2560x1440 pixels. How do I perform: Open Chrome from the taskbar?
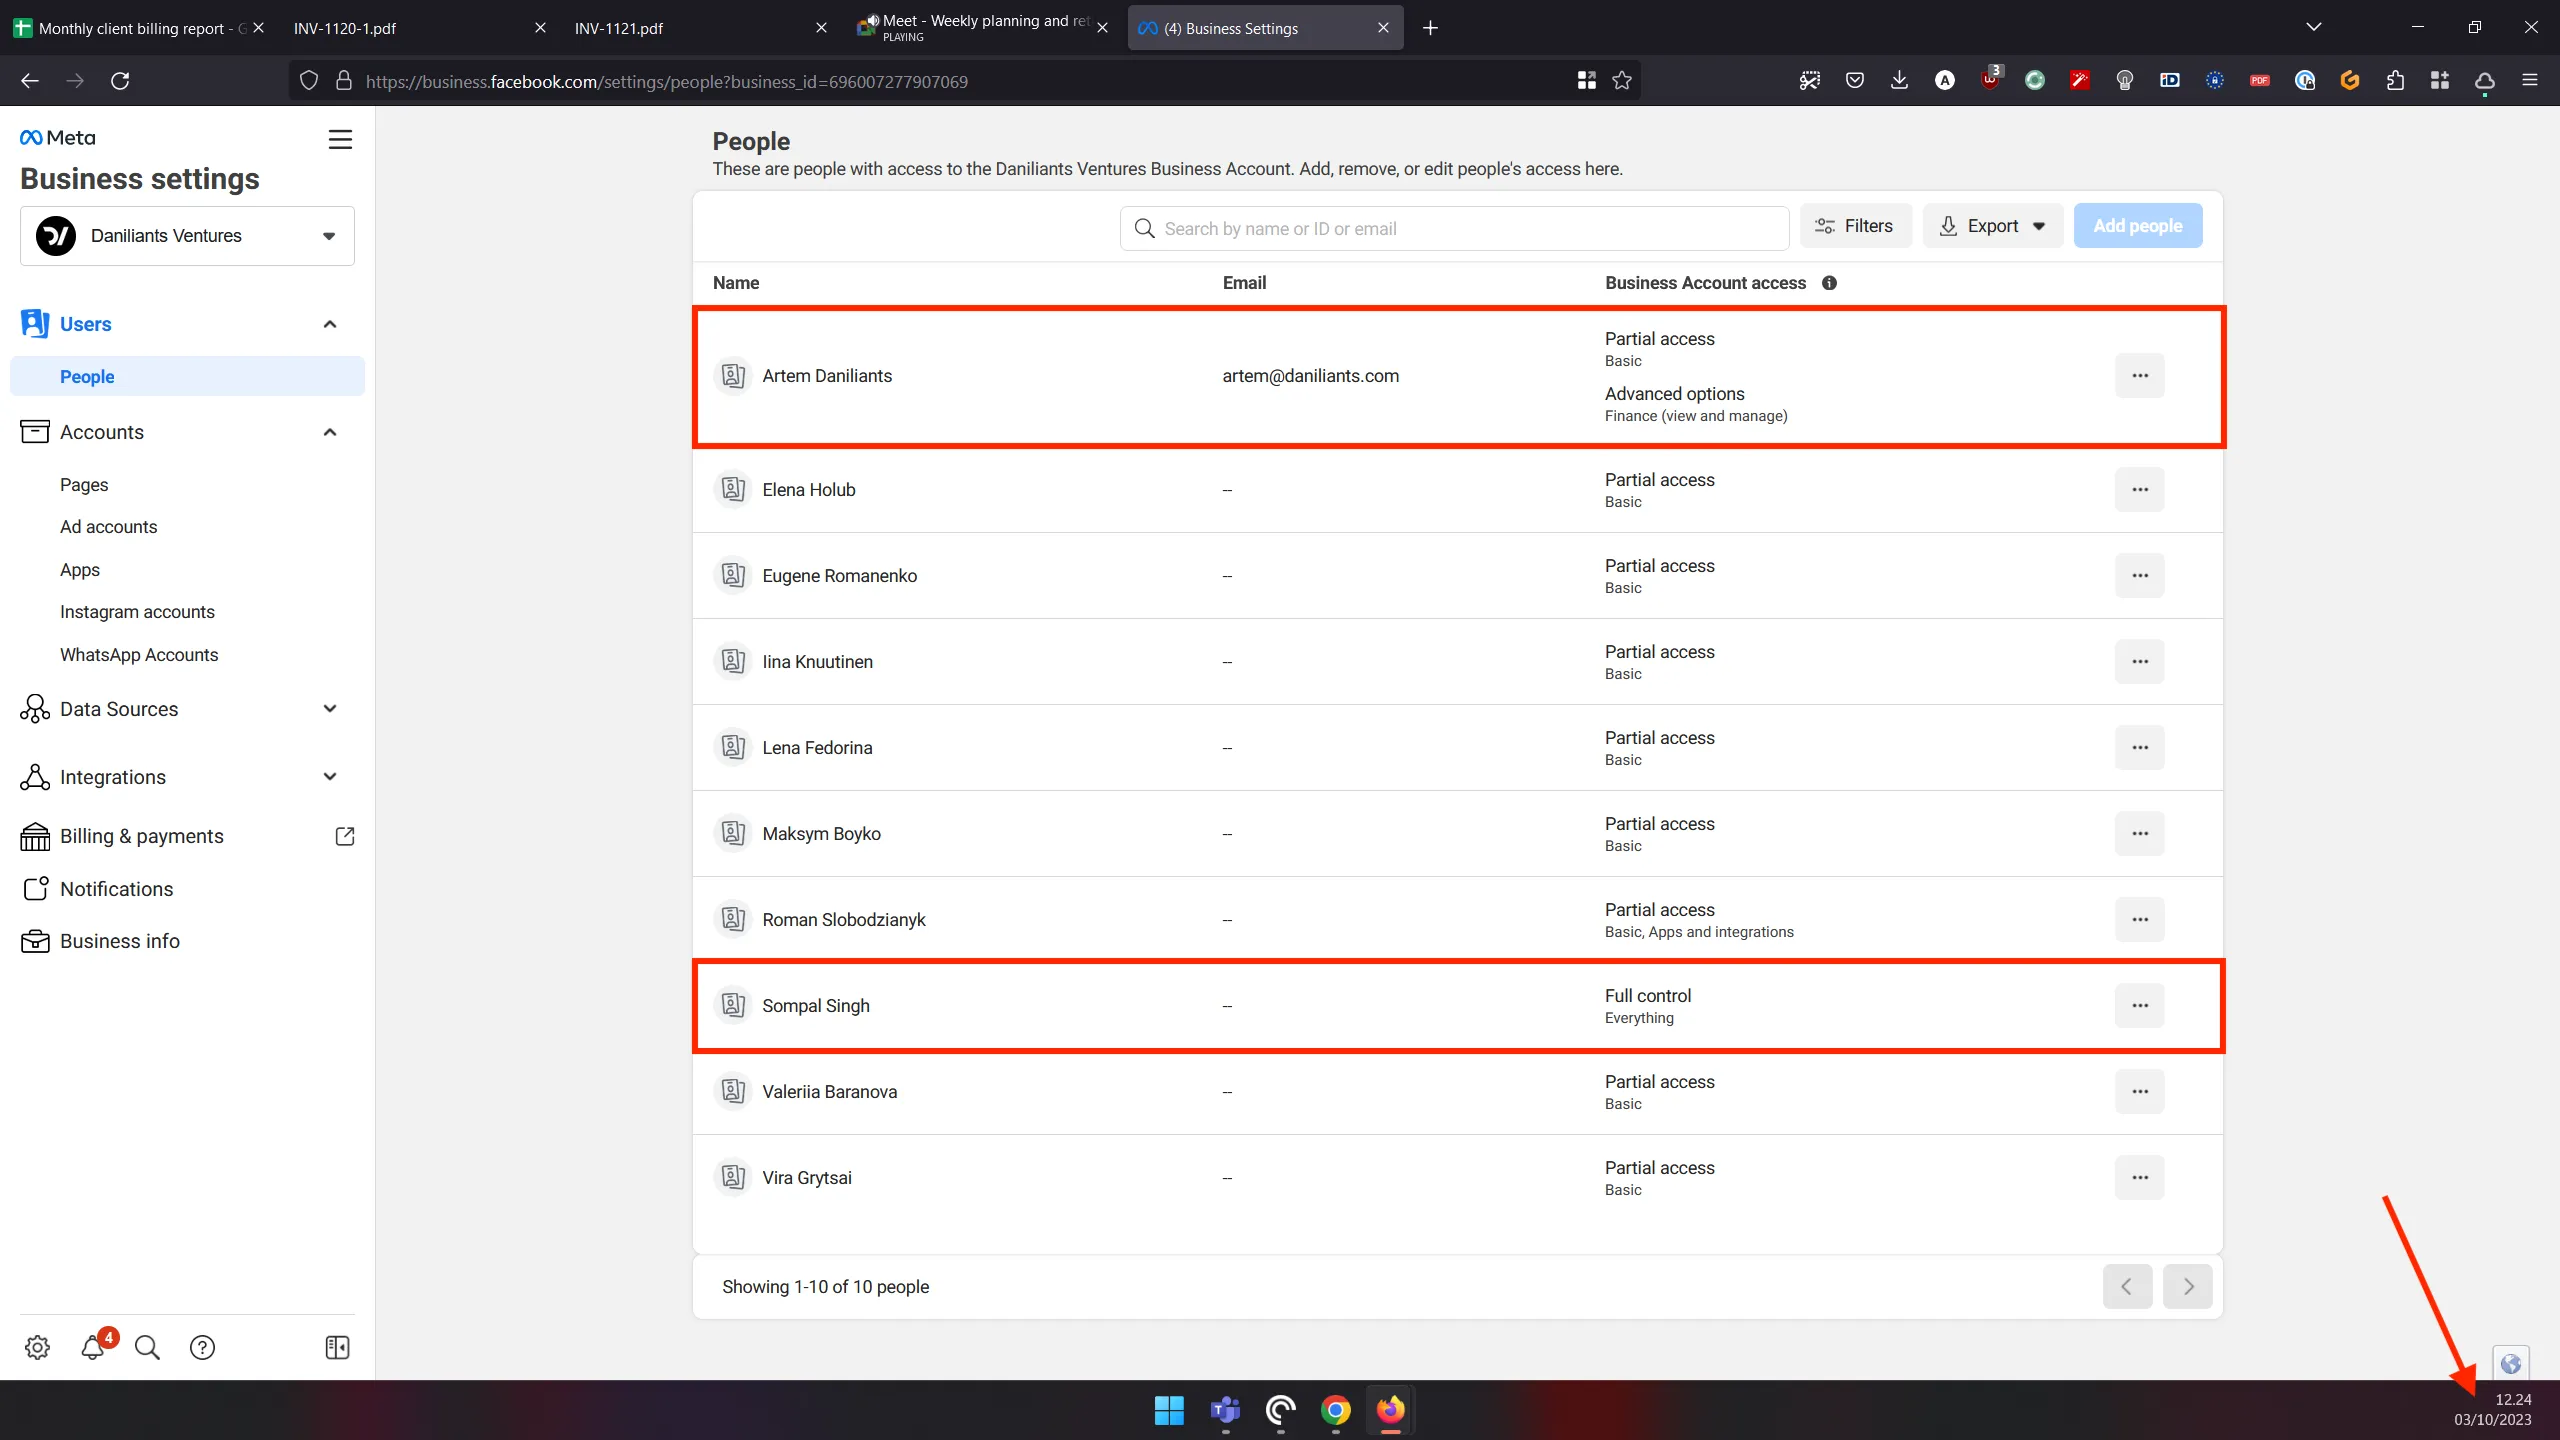(1336, 1410)
